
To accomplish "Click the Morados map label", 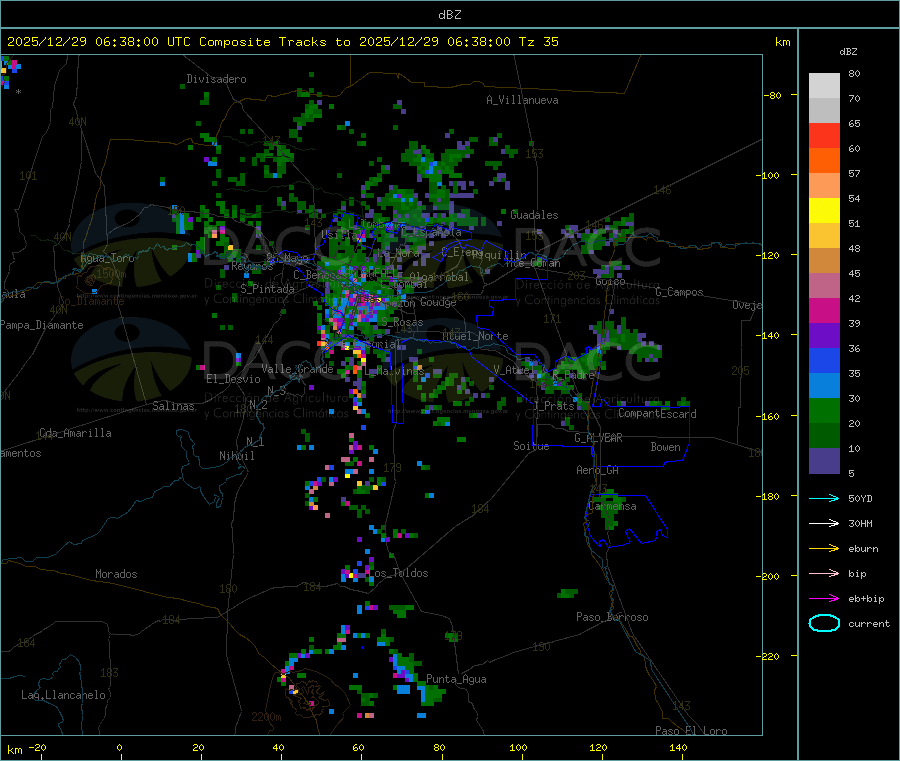I will click(x=116, y=574).
